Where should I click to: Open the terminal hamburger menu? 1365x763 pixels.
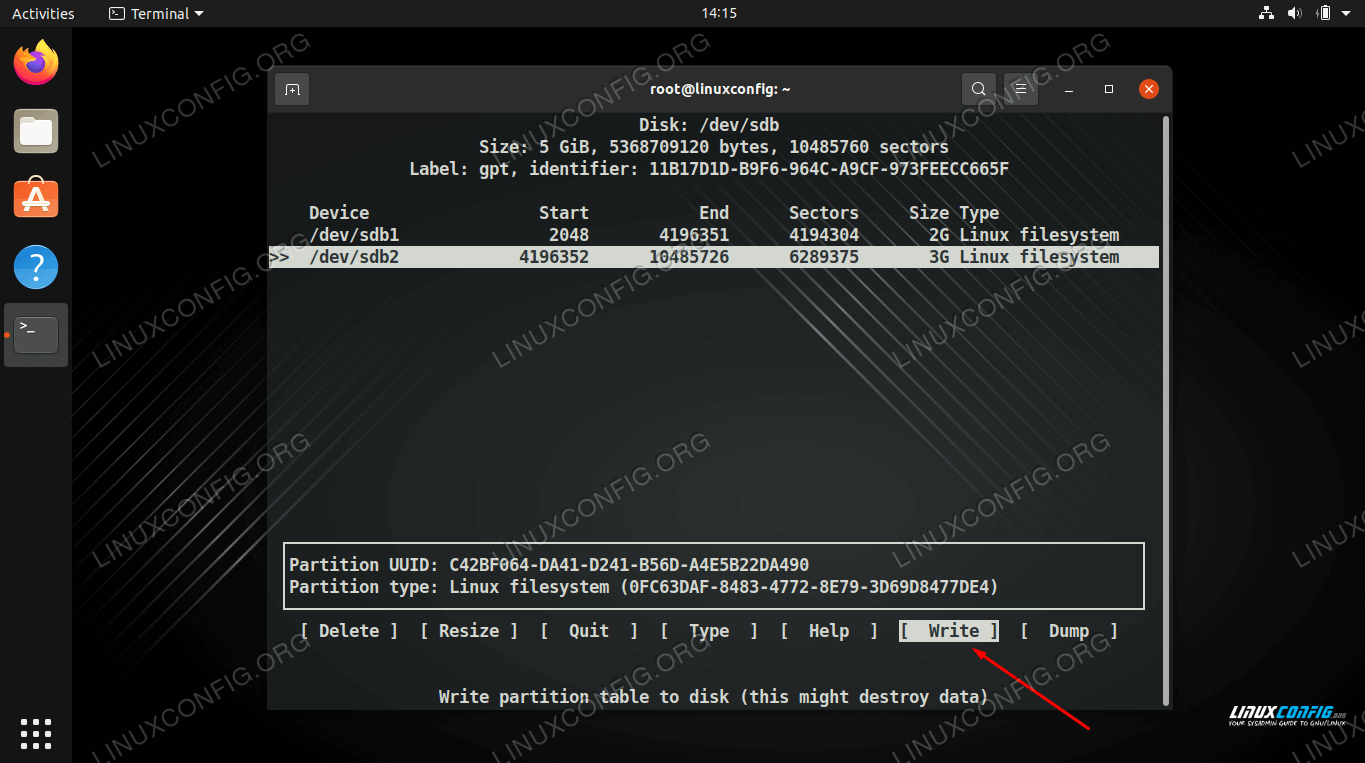(1020, 89)
